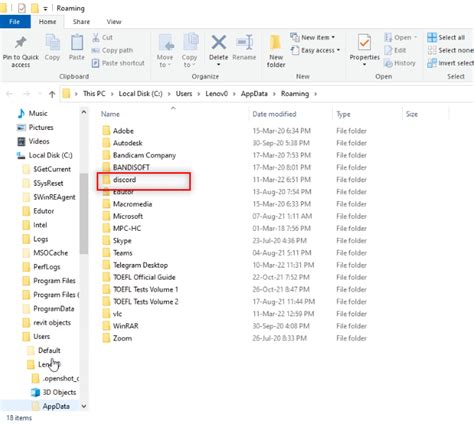This screenshot has height=425, width=474.
Task: Select the Telegram Desktop folder
Action: tap(140, 265)
